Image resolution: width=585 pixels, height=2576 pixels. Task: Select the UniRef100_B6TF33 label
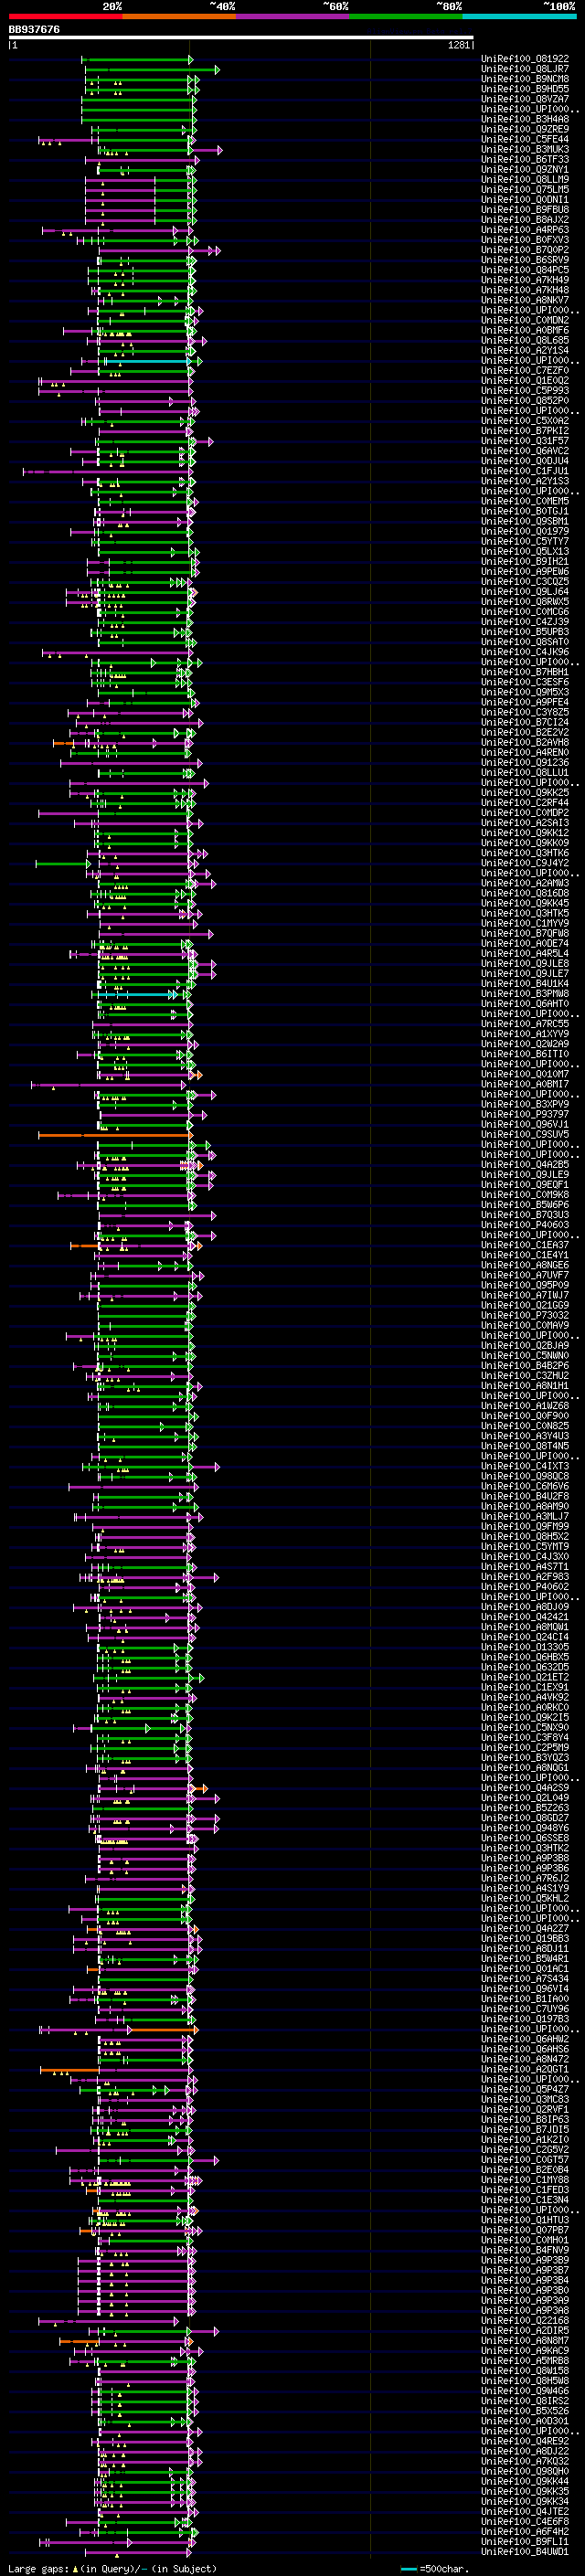(525, 159)
